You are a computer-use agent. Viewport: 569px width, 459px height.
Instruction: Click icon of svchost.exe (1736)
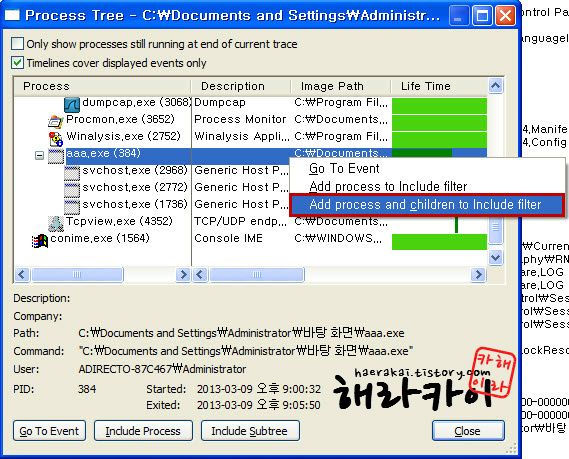72,207
